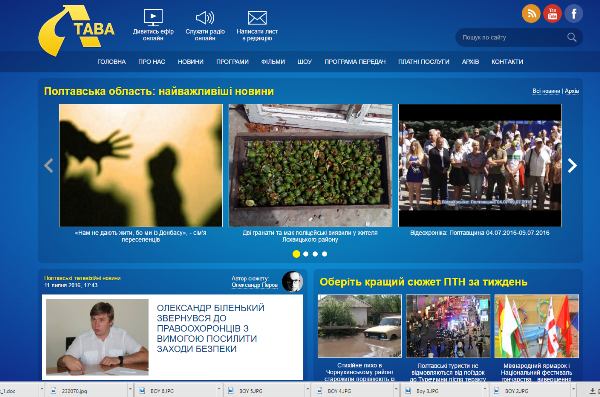Select the fourth carousel dot
This screenshot has width=600, height=397.
(x=324, y=254)
